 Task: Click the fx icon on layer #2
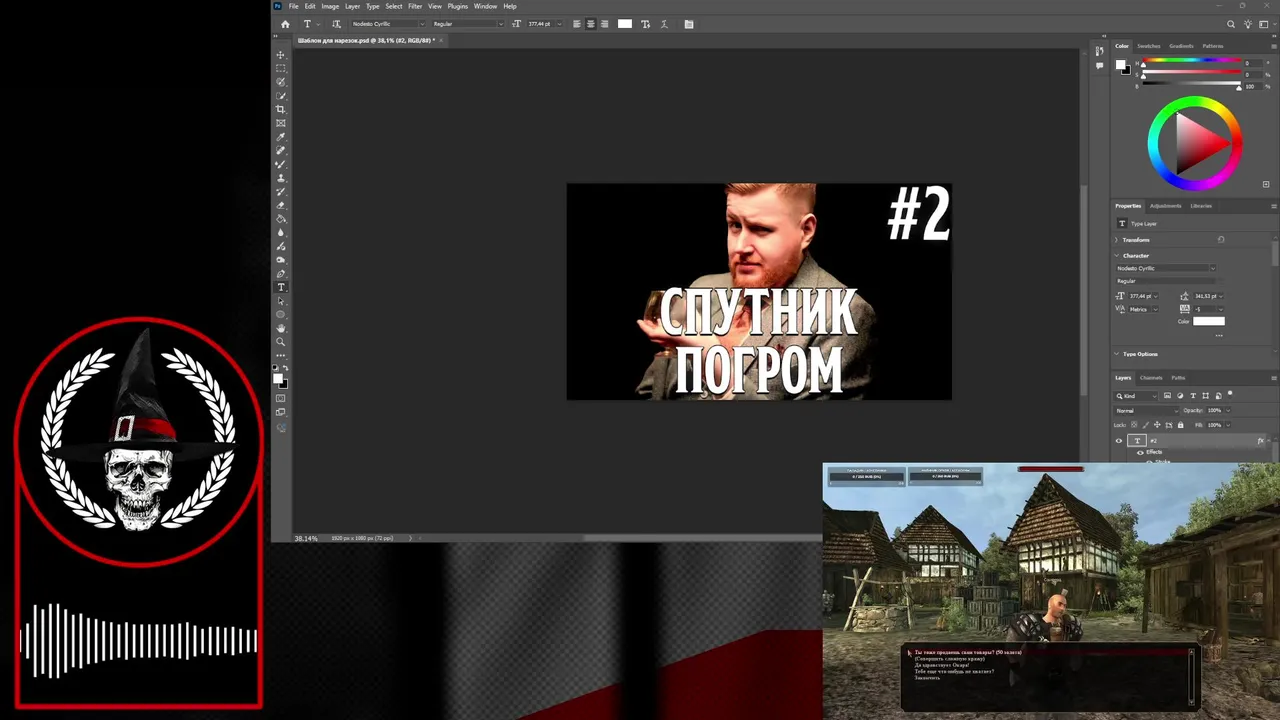(1260, 440)
